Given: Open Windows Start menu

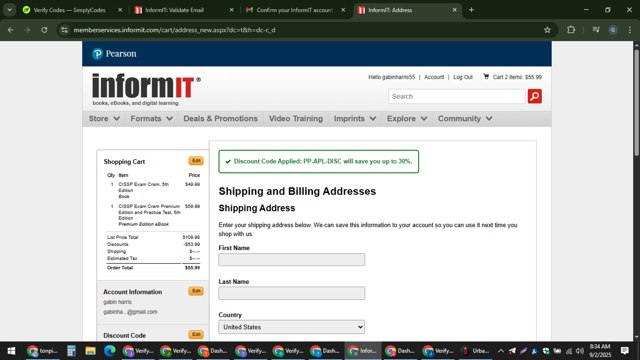Looking at the screenshot, I should pos(11,351).
